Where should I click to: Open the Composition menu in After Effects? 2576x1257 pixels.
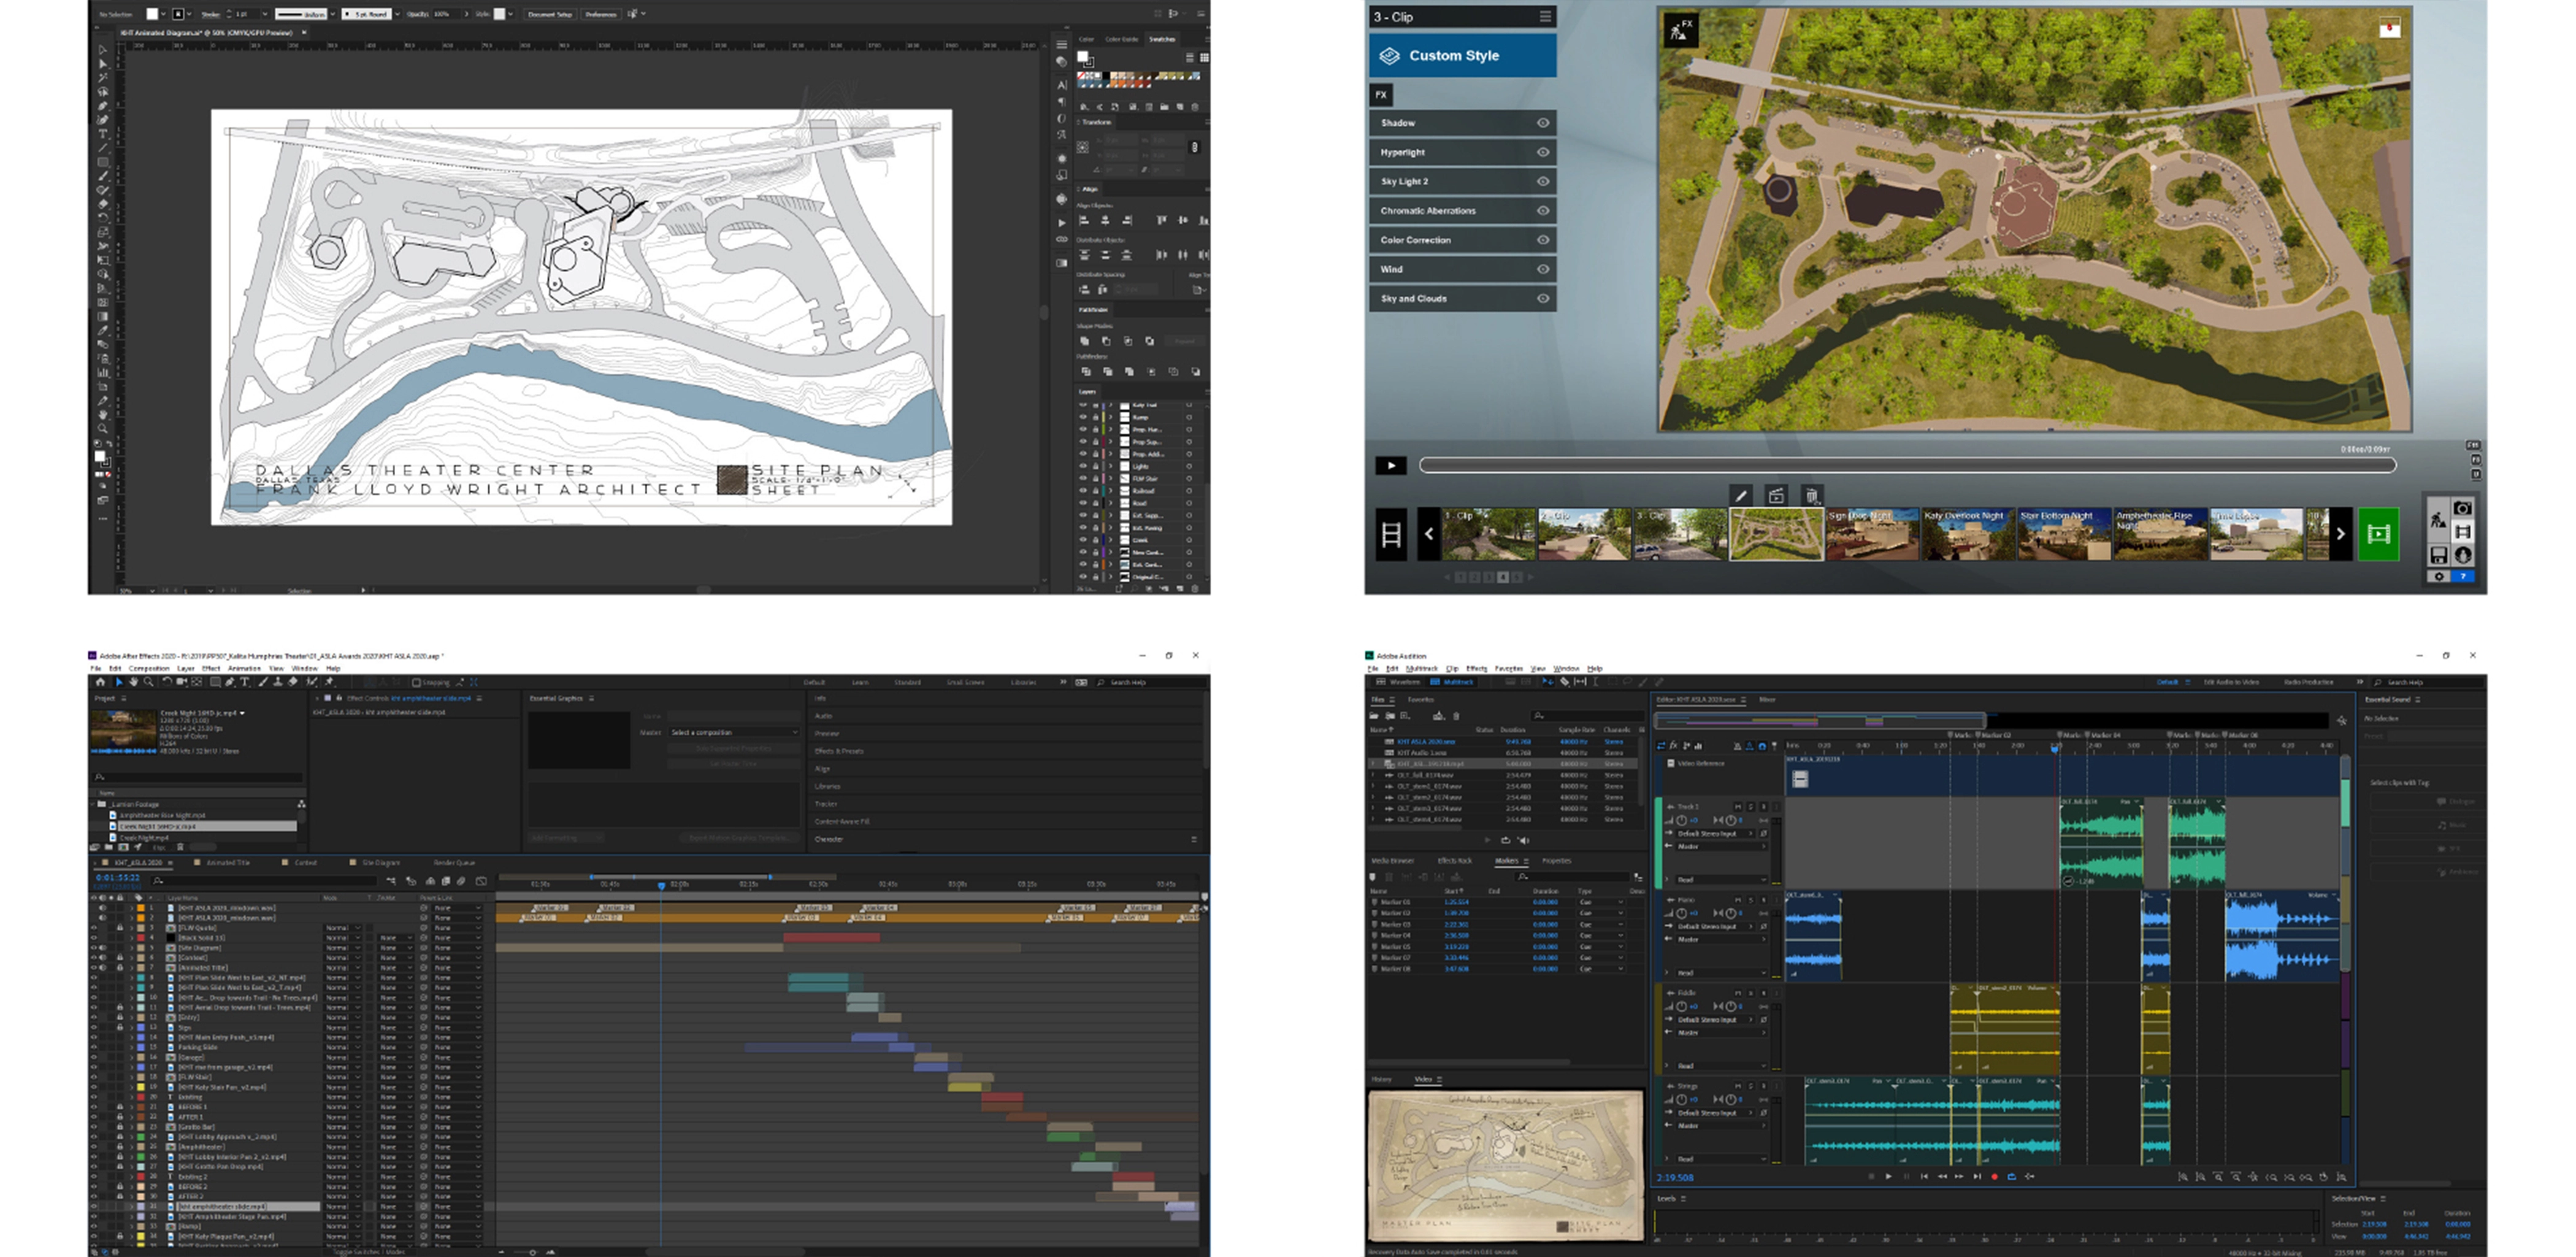pyautogui.click(x=149, y=668)
